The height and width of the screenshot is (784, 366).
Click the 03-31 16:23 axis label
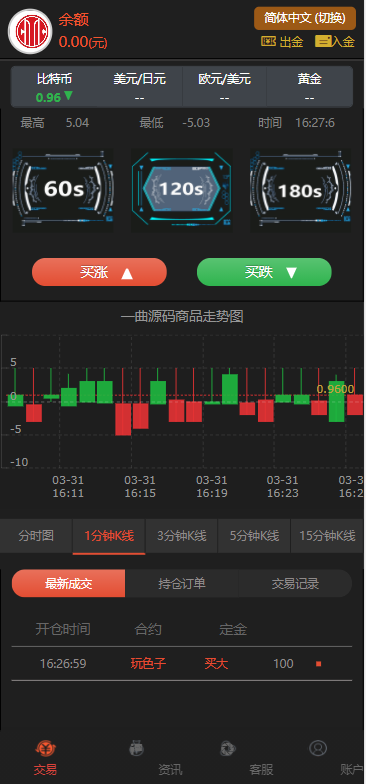tap(282, 487)
